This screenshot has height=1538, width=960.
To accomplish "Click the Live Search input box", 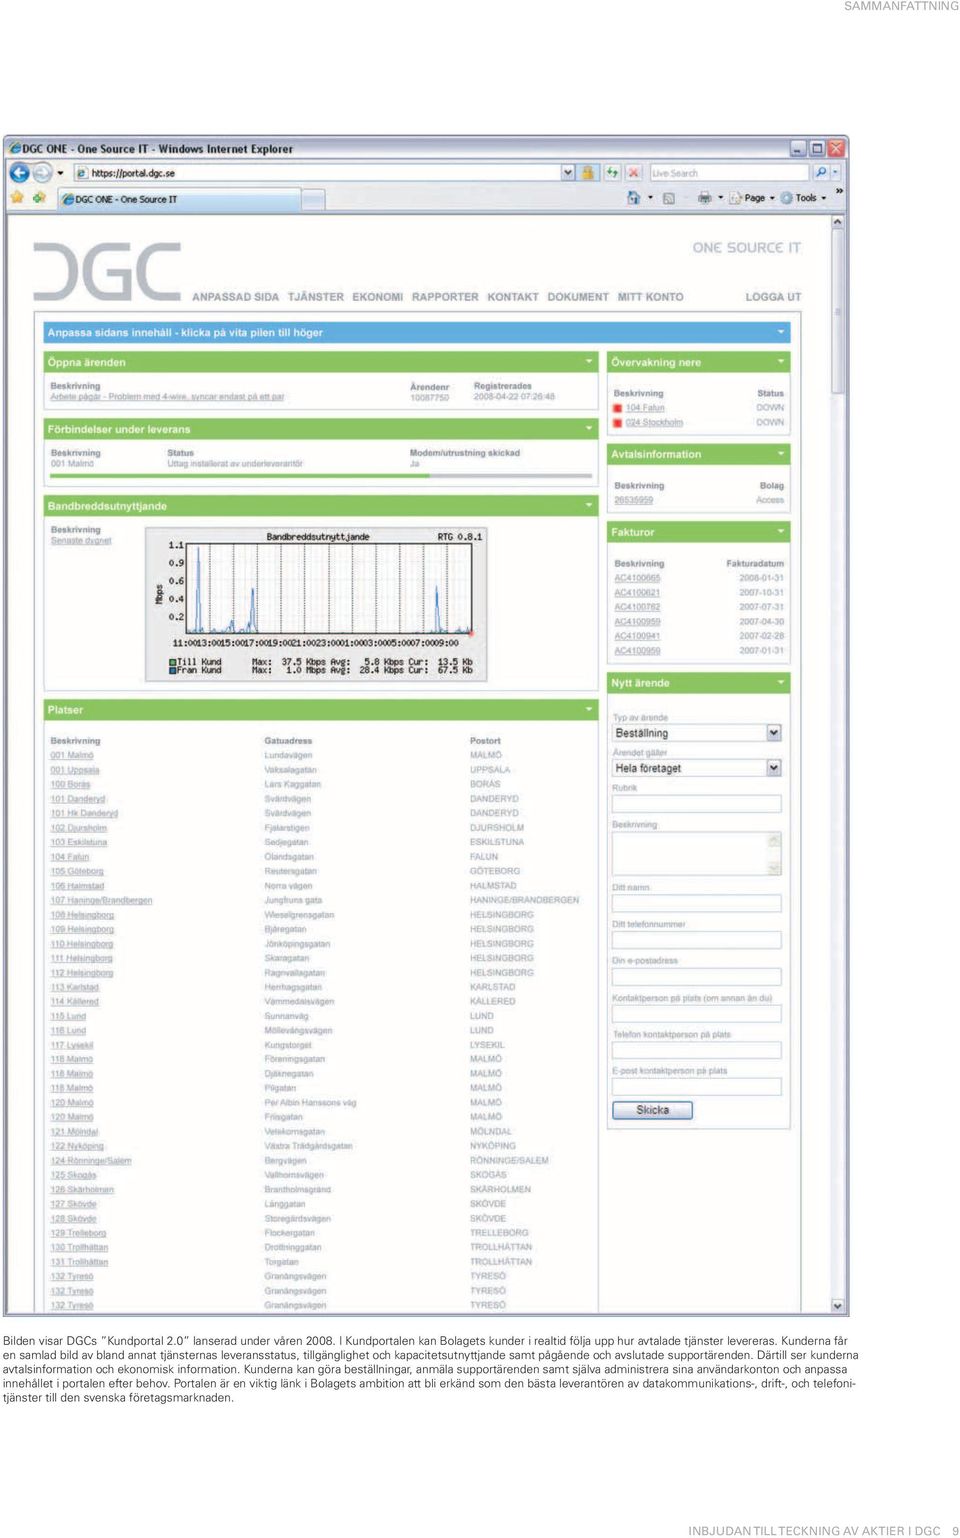I will tap(730, 173).
